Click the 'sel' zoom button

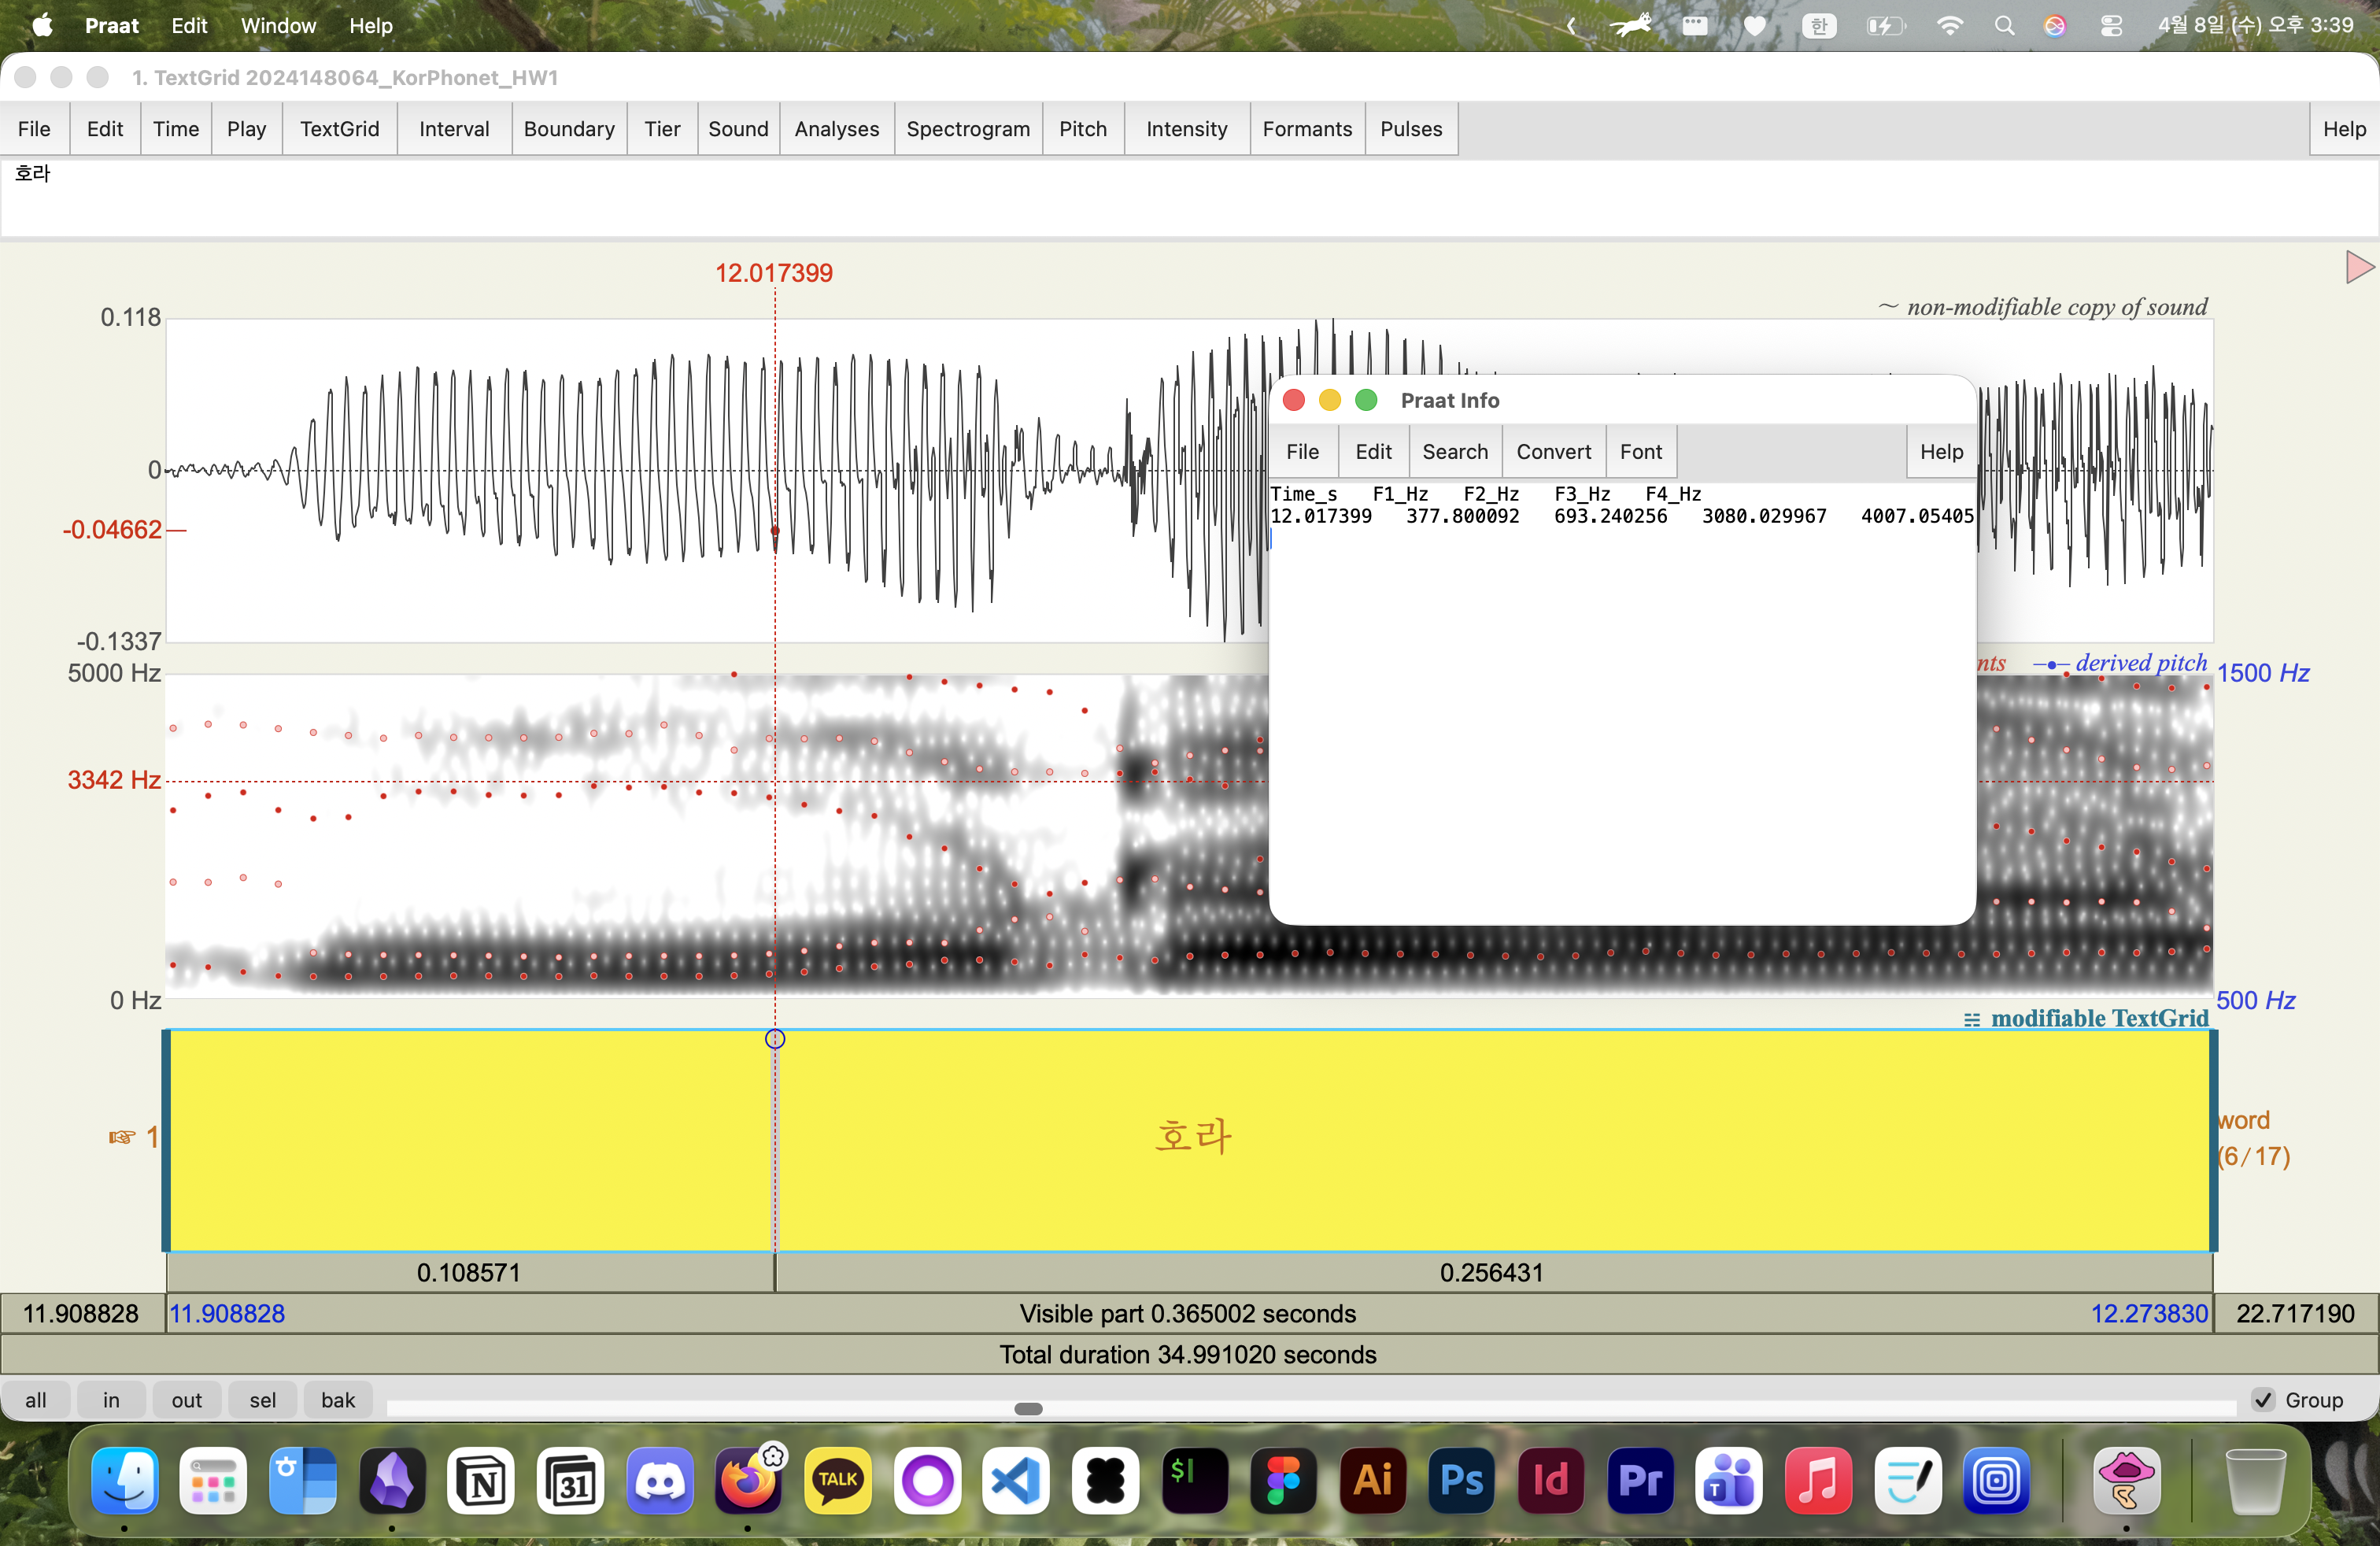click(x=263, y=1400)
